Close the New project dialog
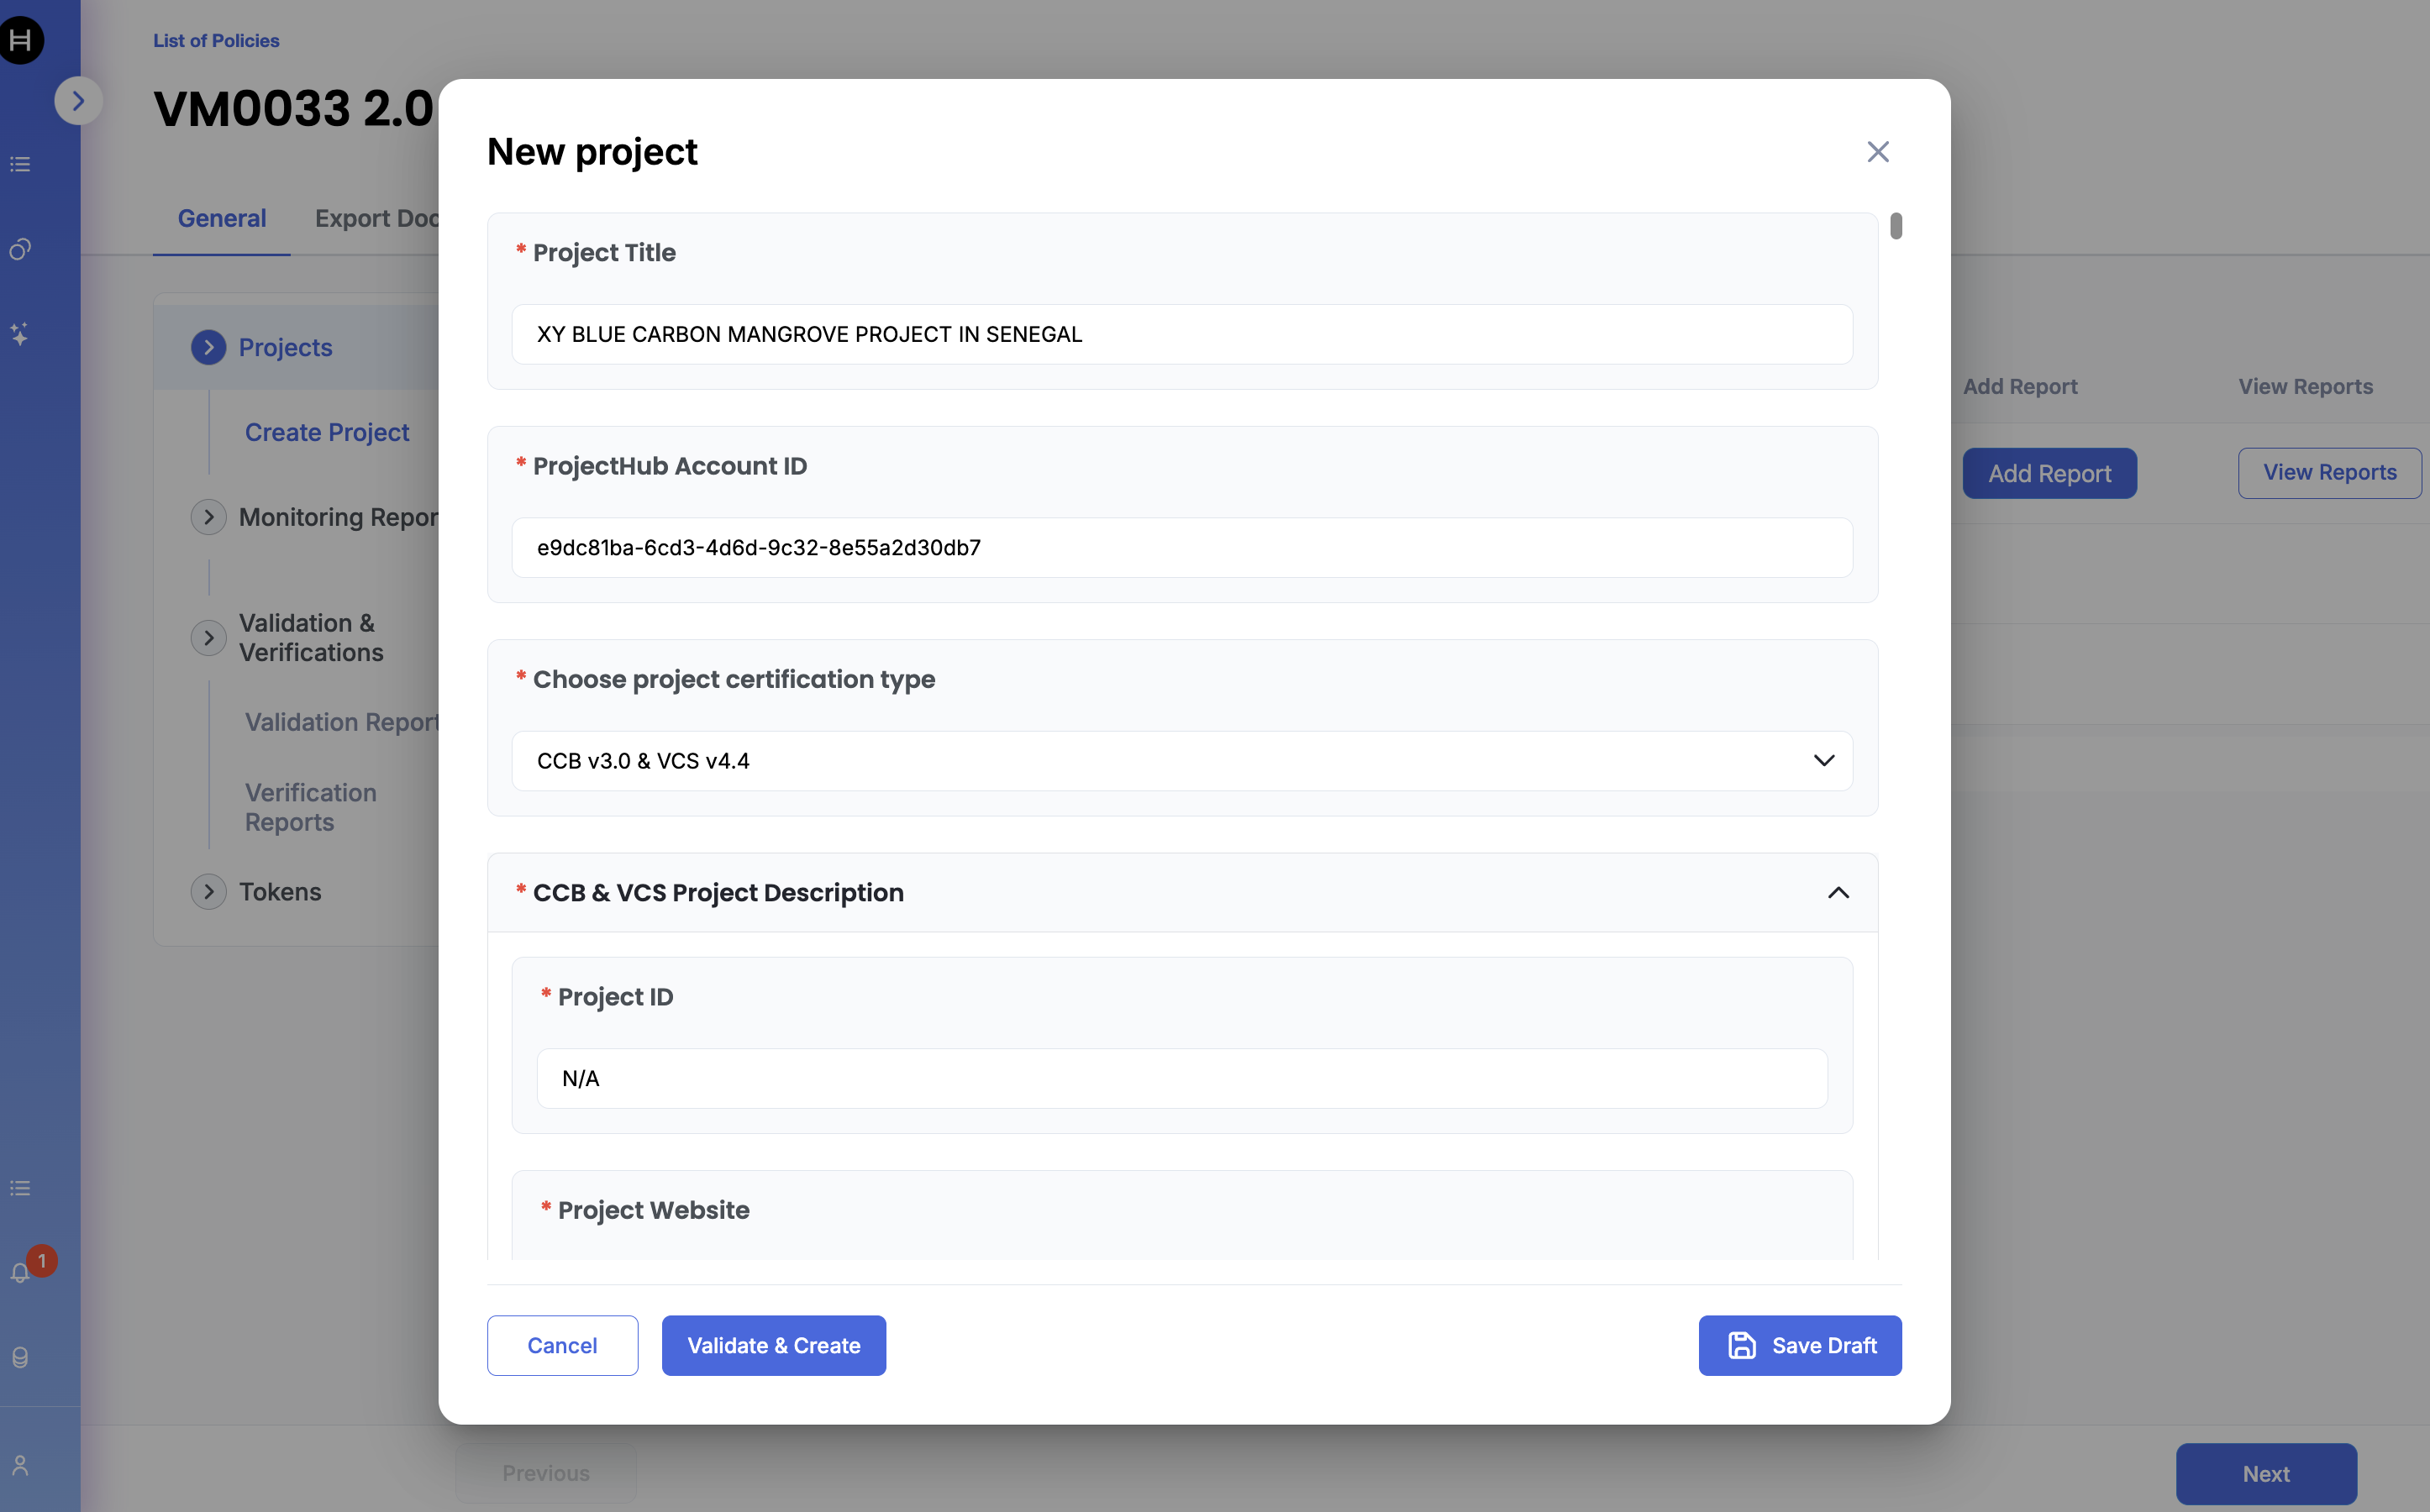This screenshot has width=2430, height=1512. [1877, 152]
